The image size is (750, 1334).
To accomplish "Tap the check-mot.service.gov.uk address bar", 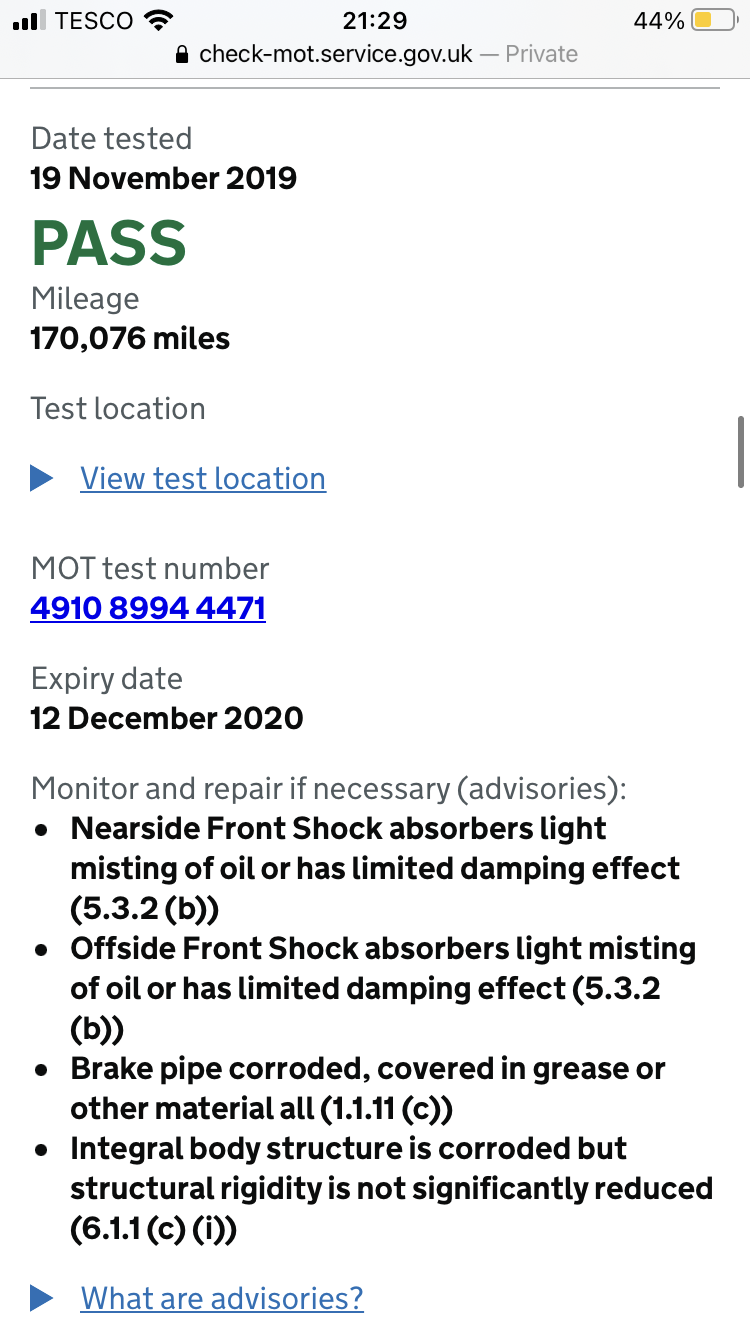I will pos(336,54).
